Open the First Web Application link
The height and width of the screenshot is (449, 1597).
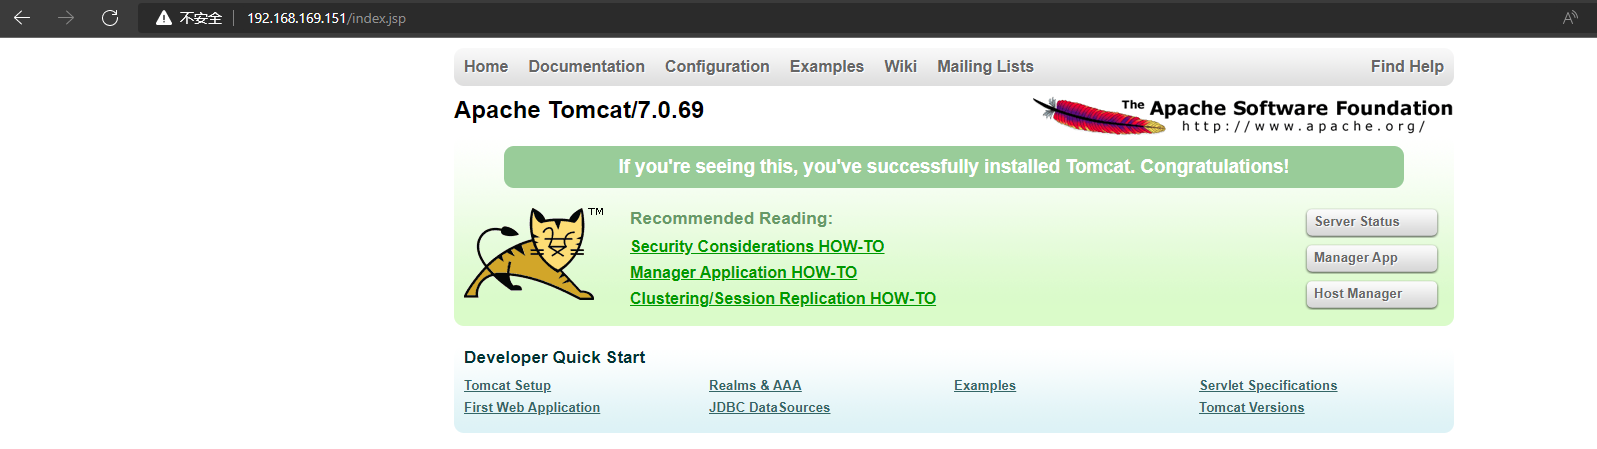click(x=532, y=407)
